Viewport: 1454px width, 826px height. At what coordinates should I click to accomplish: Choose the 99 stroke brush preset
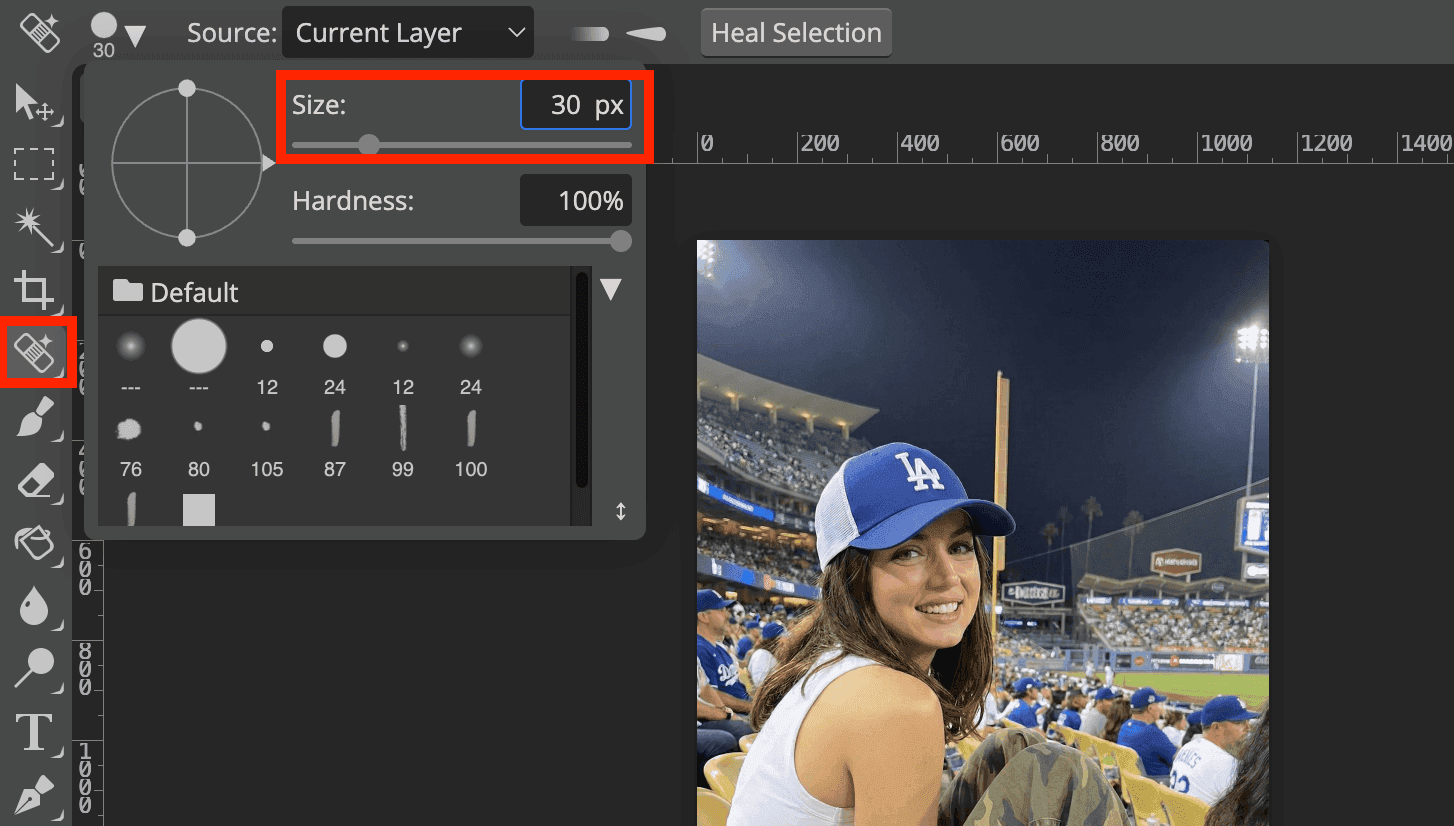tap(403, 427)
